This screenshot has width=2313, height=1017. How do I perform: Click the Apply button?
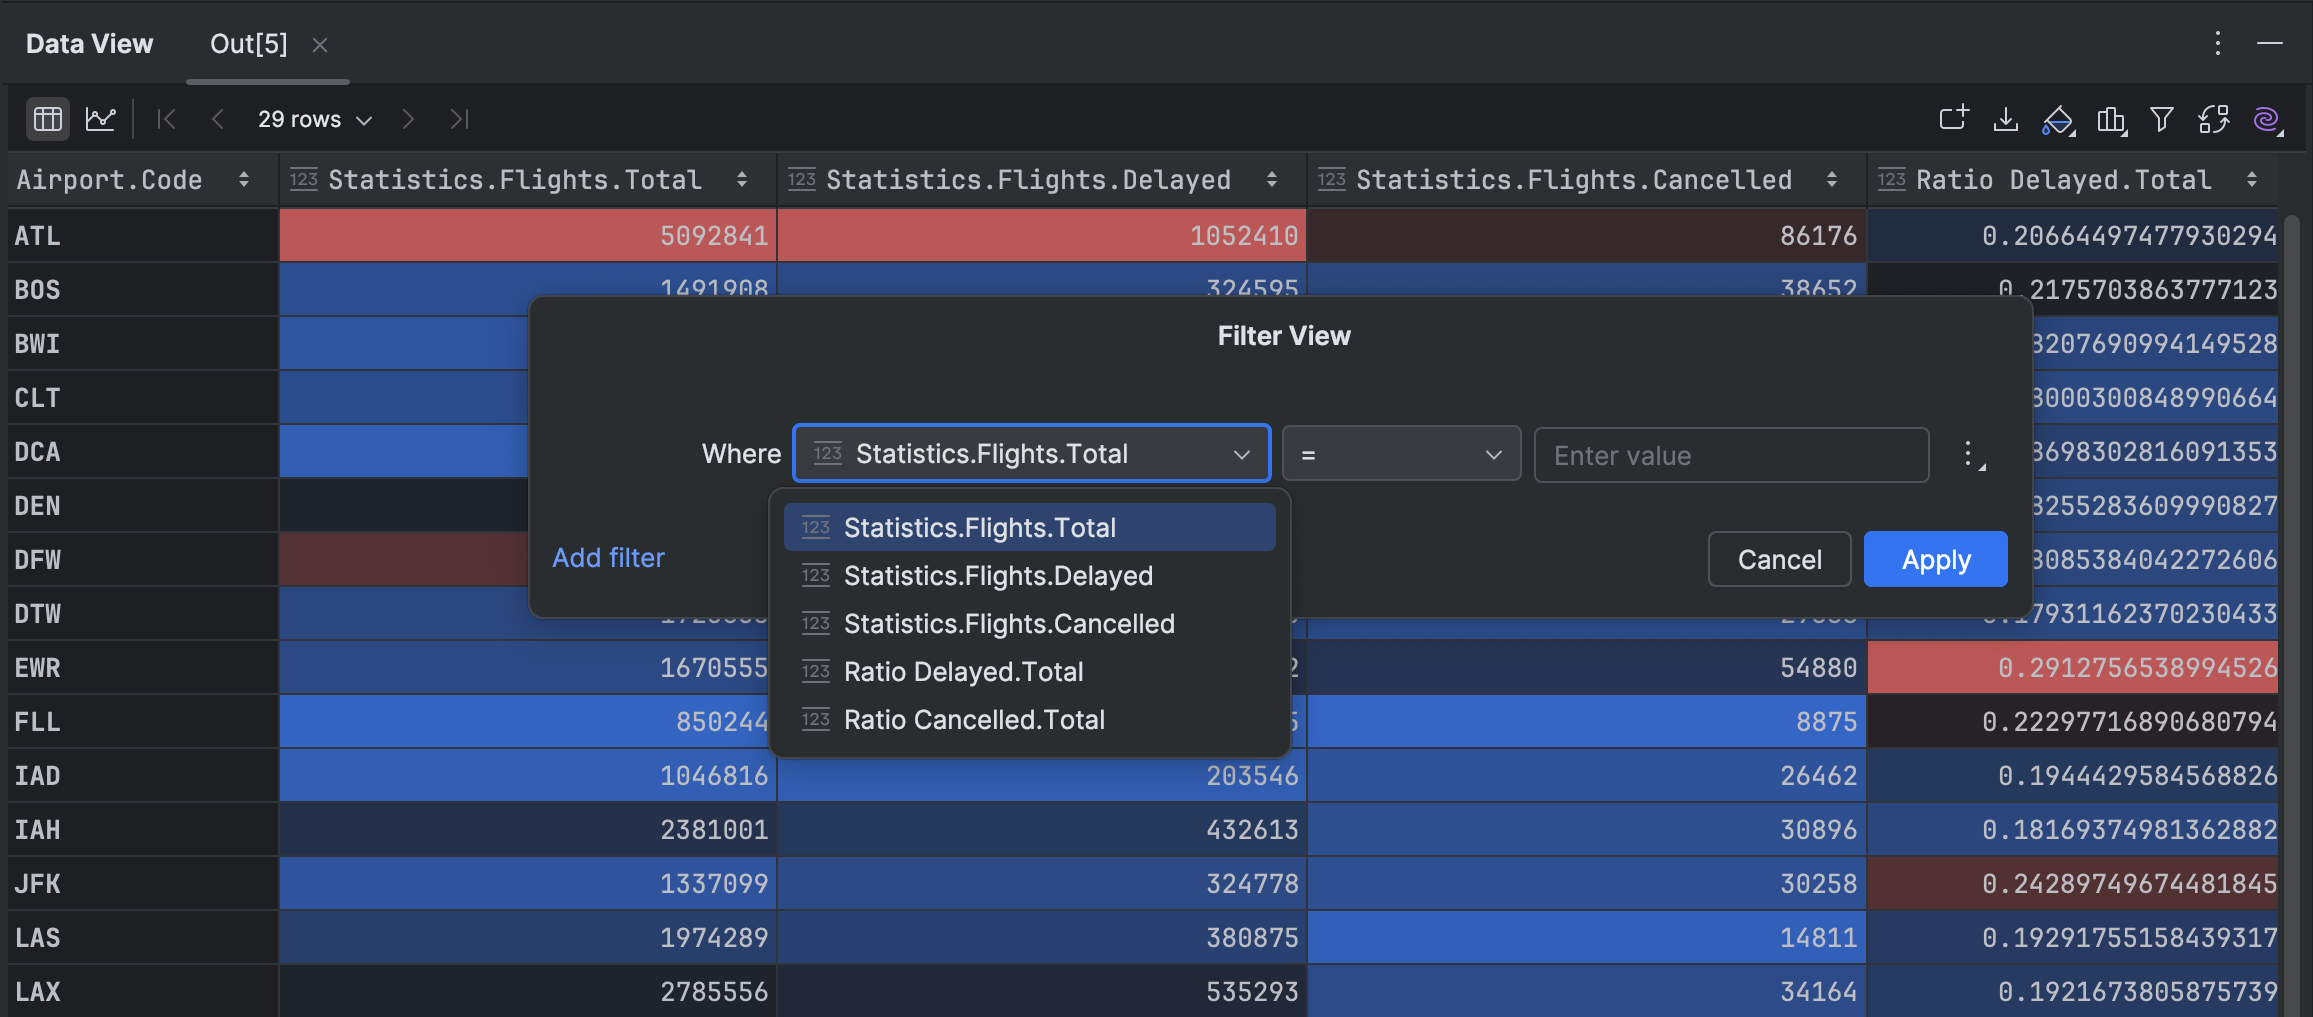tap(1934, 559)
